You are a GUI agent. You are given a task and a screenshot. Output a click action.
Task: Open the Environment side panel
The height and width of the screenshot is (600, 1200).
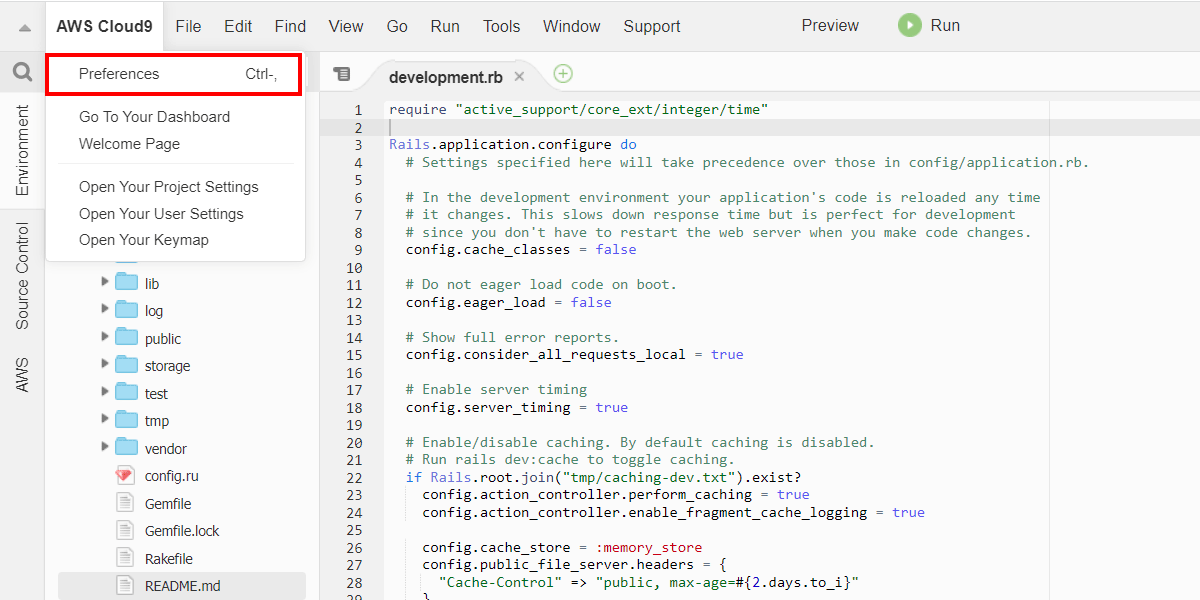pos(22,151)
